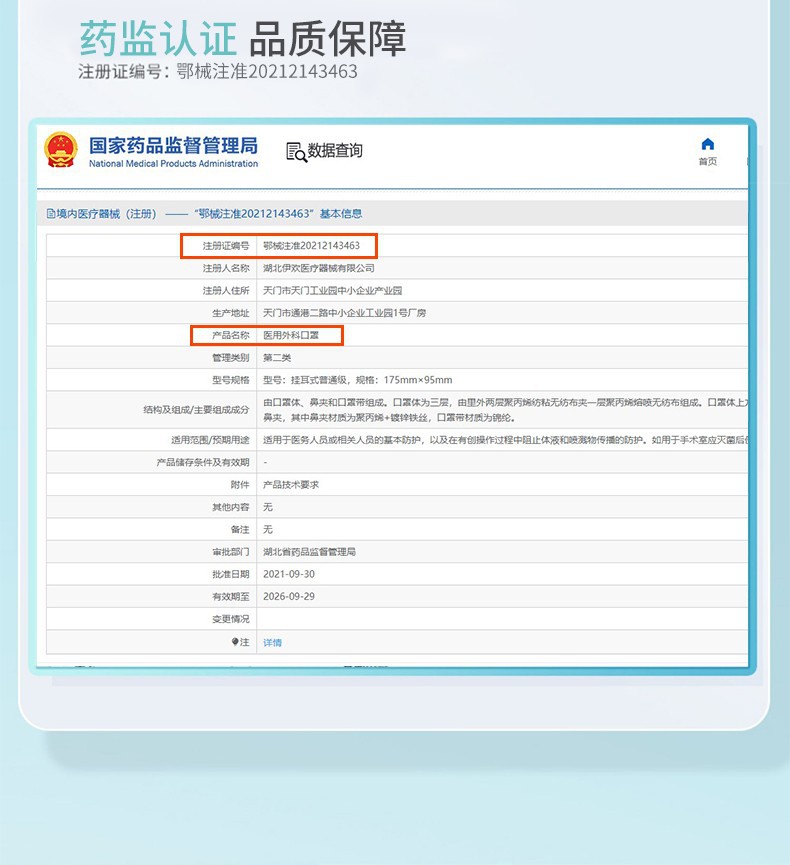Click the 有效期至 row label
The height and width of the screenshot is (865, 790).
pos(231,596)
